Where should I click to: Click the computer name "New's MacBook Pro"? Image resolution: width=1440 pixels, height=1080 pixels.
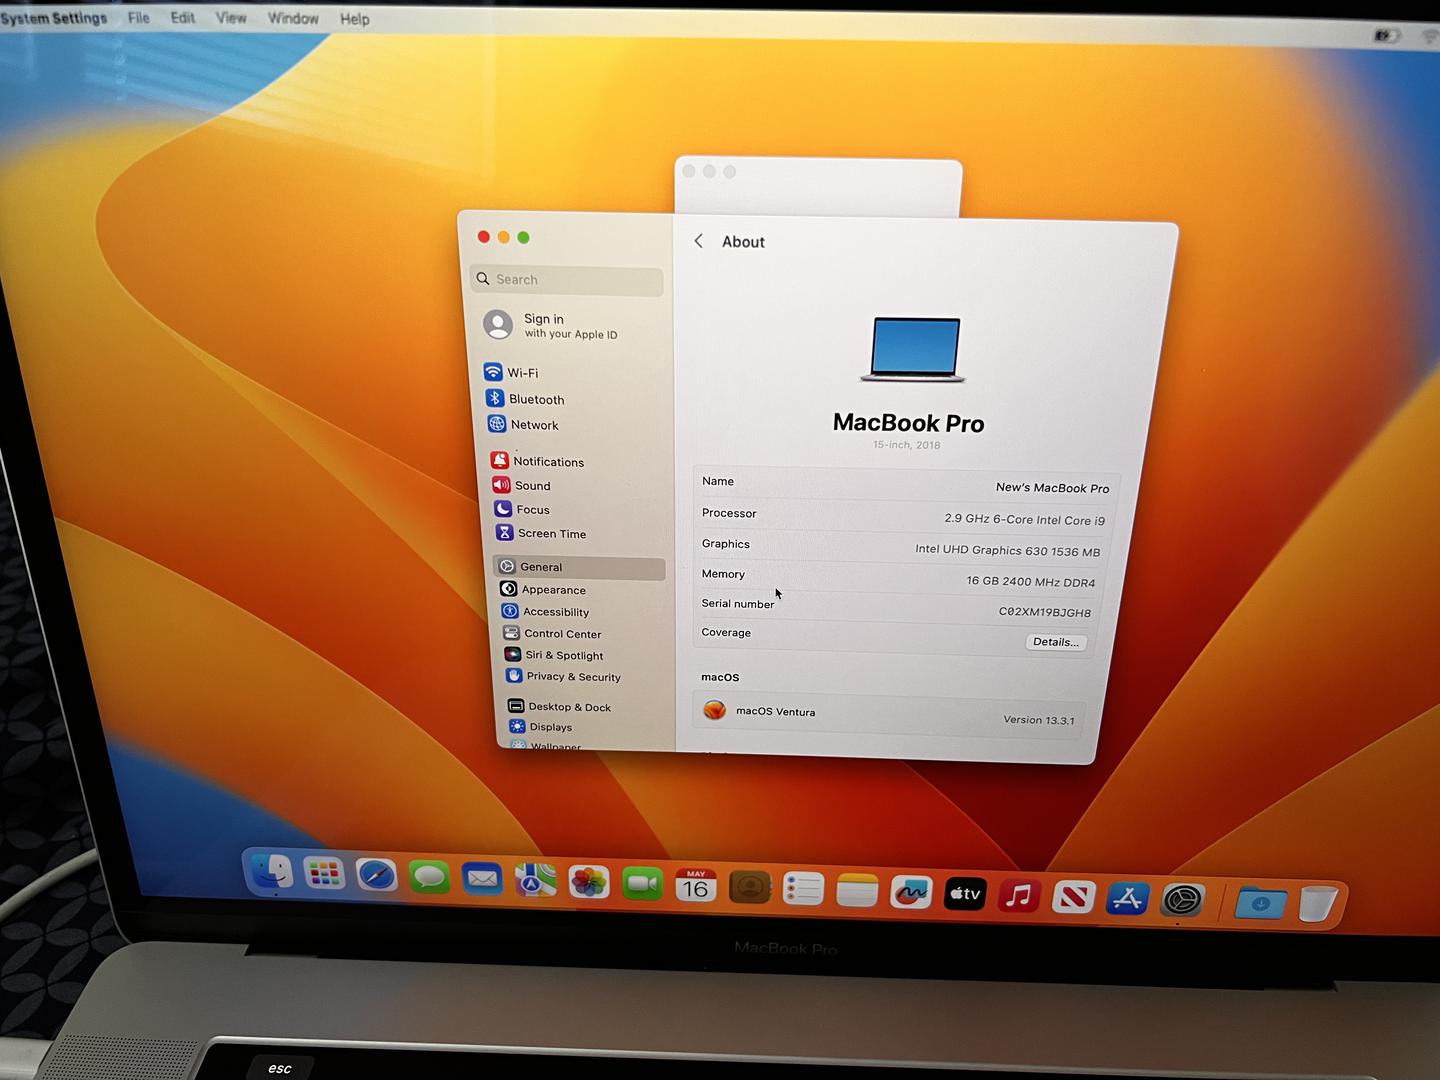(1052, 488)
